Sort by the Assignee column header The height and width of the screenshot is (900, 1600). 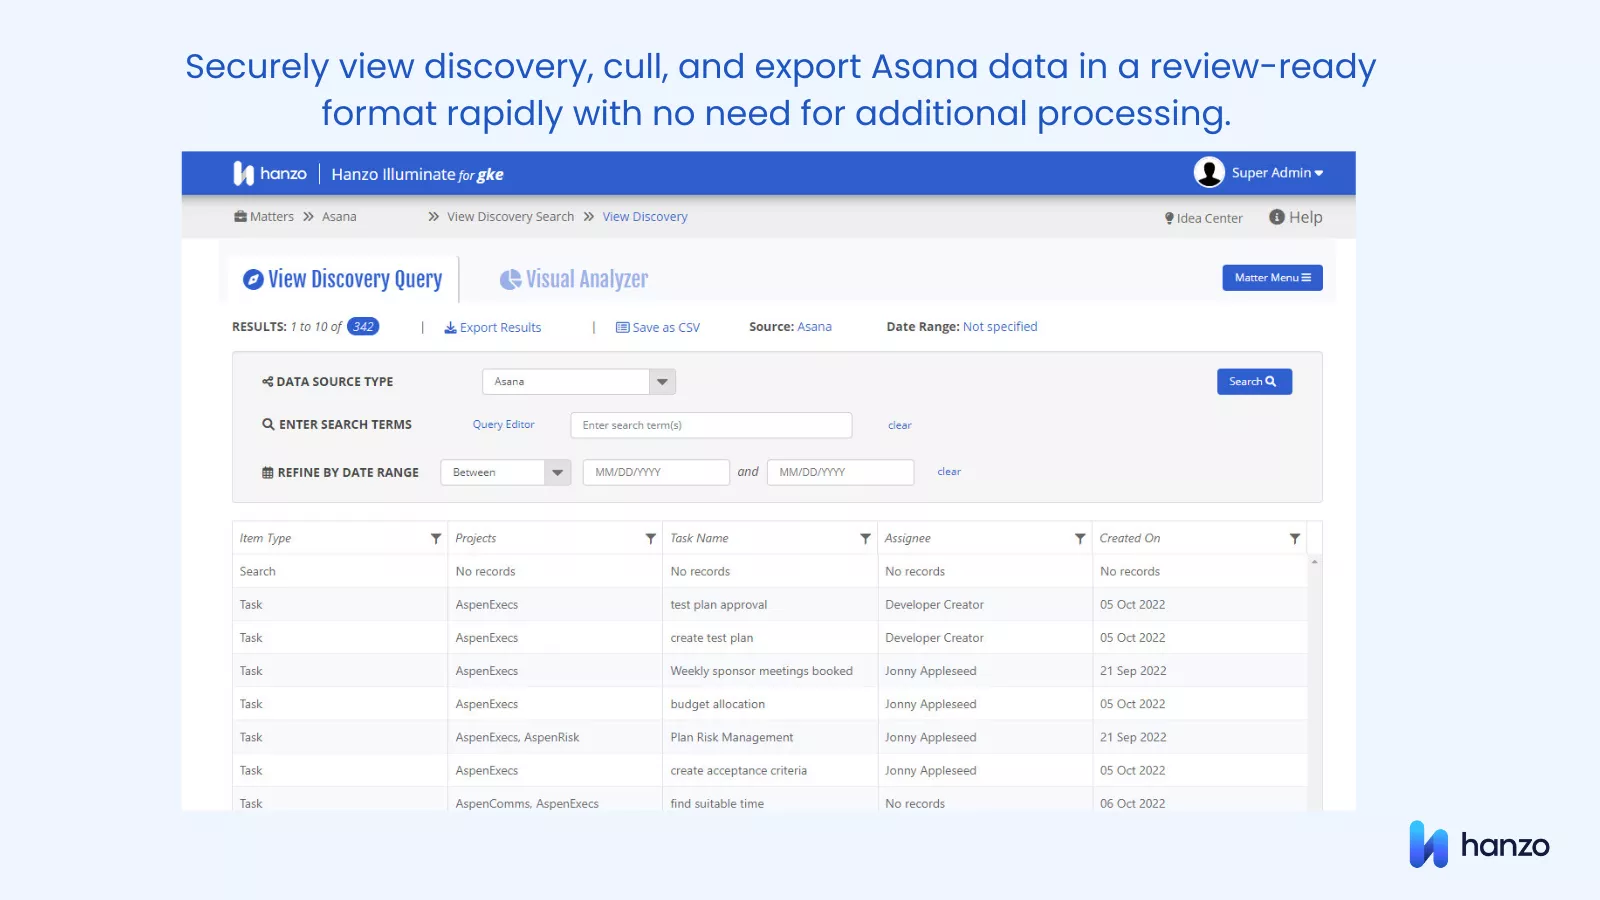coord(908,538)
